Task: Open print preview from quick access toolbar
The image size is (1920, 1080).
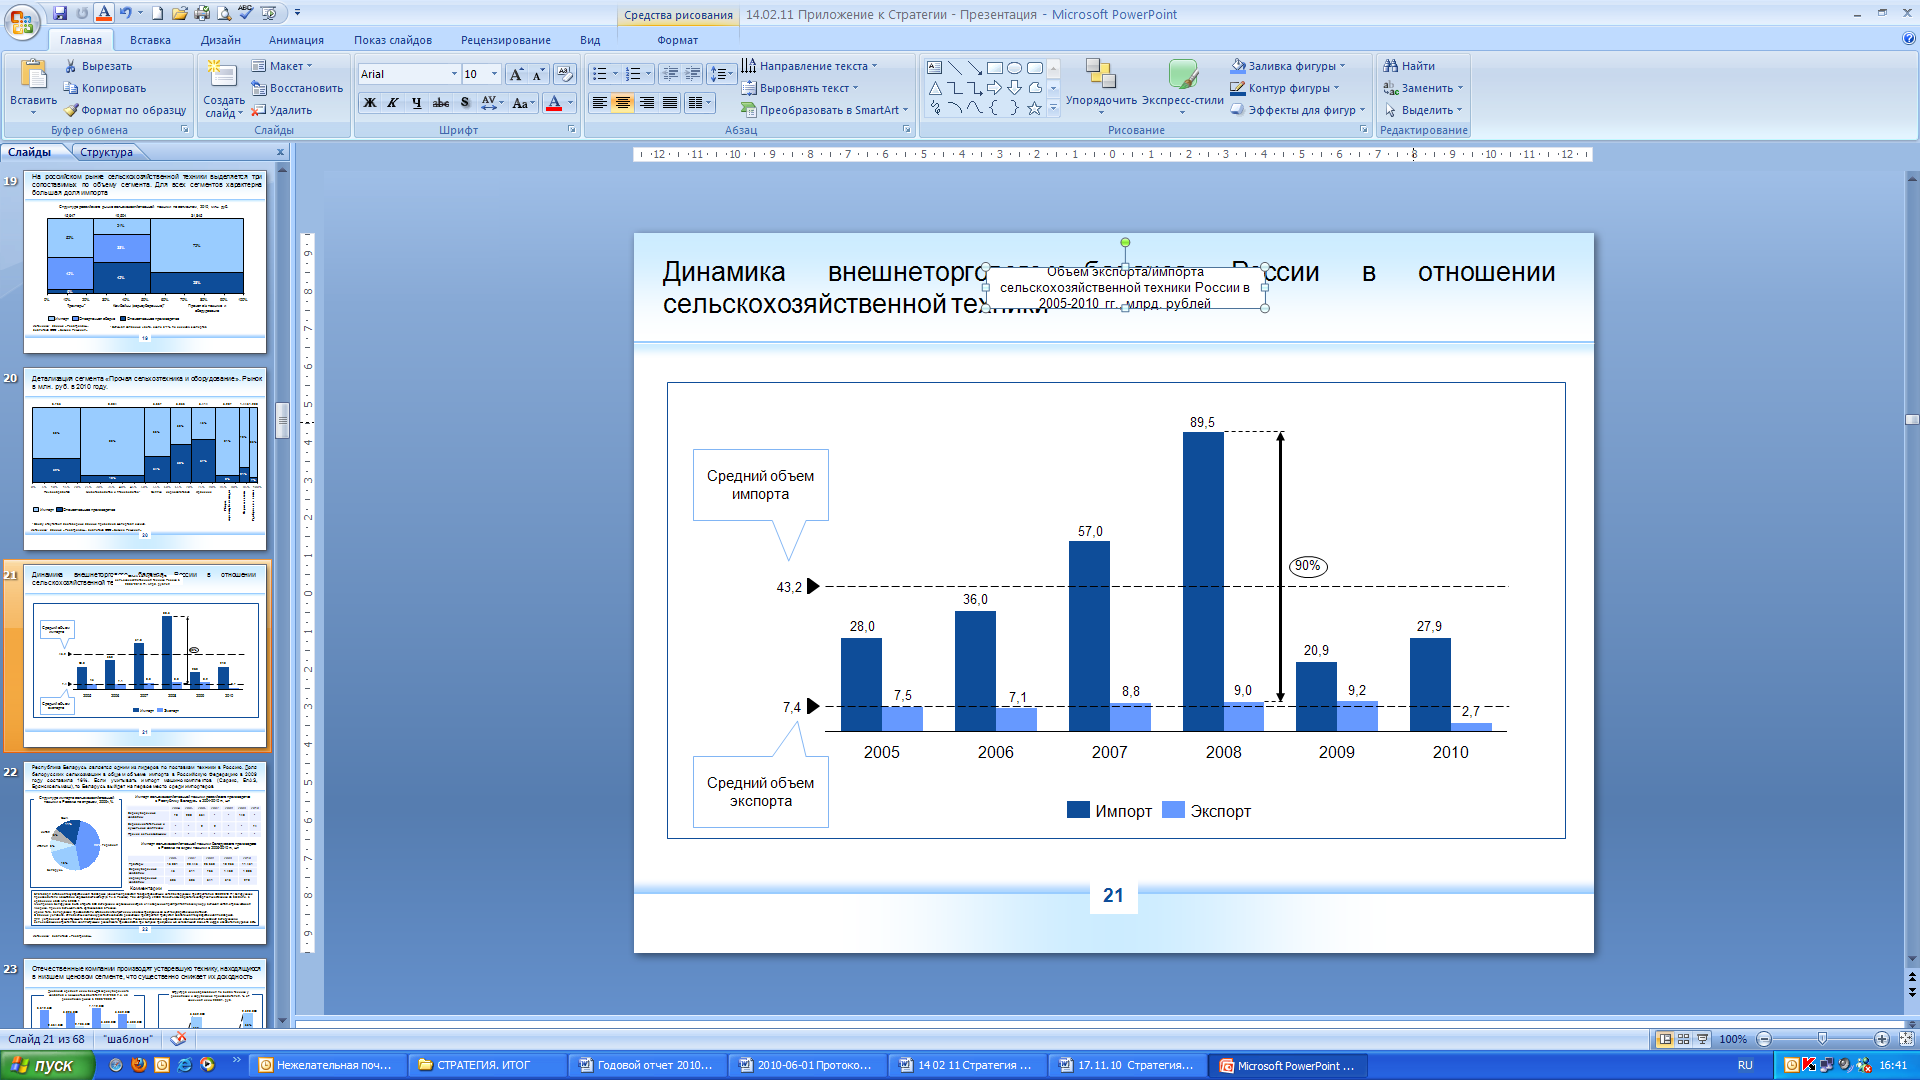Action: tap(224, 13)
